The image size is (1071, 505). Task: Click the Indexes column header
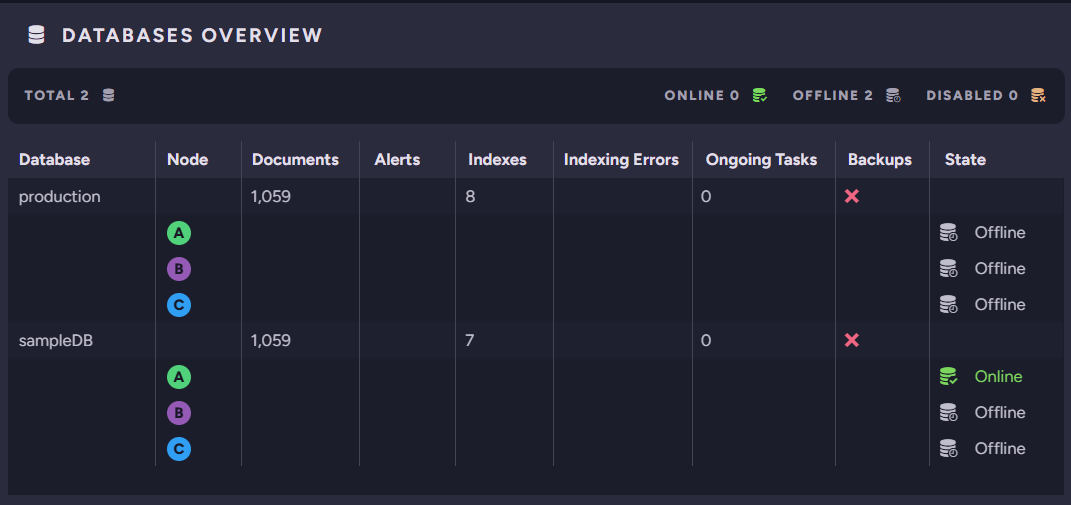coord(497,160)
